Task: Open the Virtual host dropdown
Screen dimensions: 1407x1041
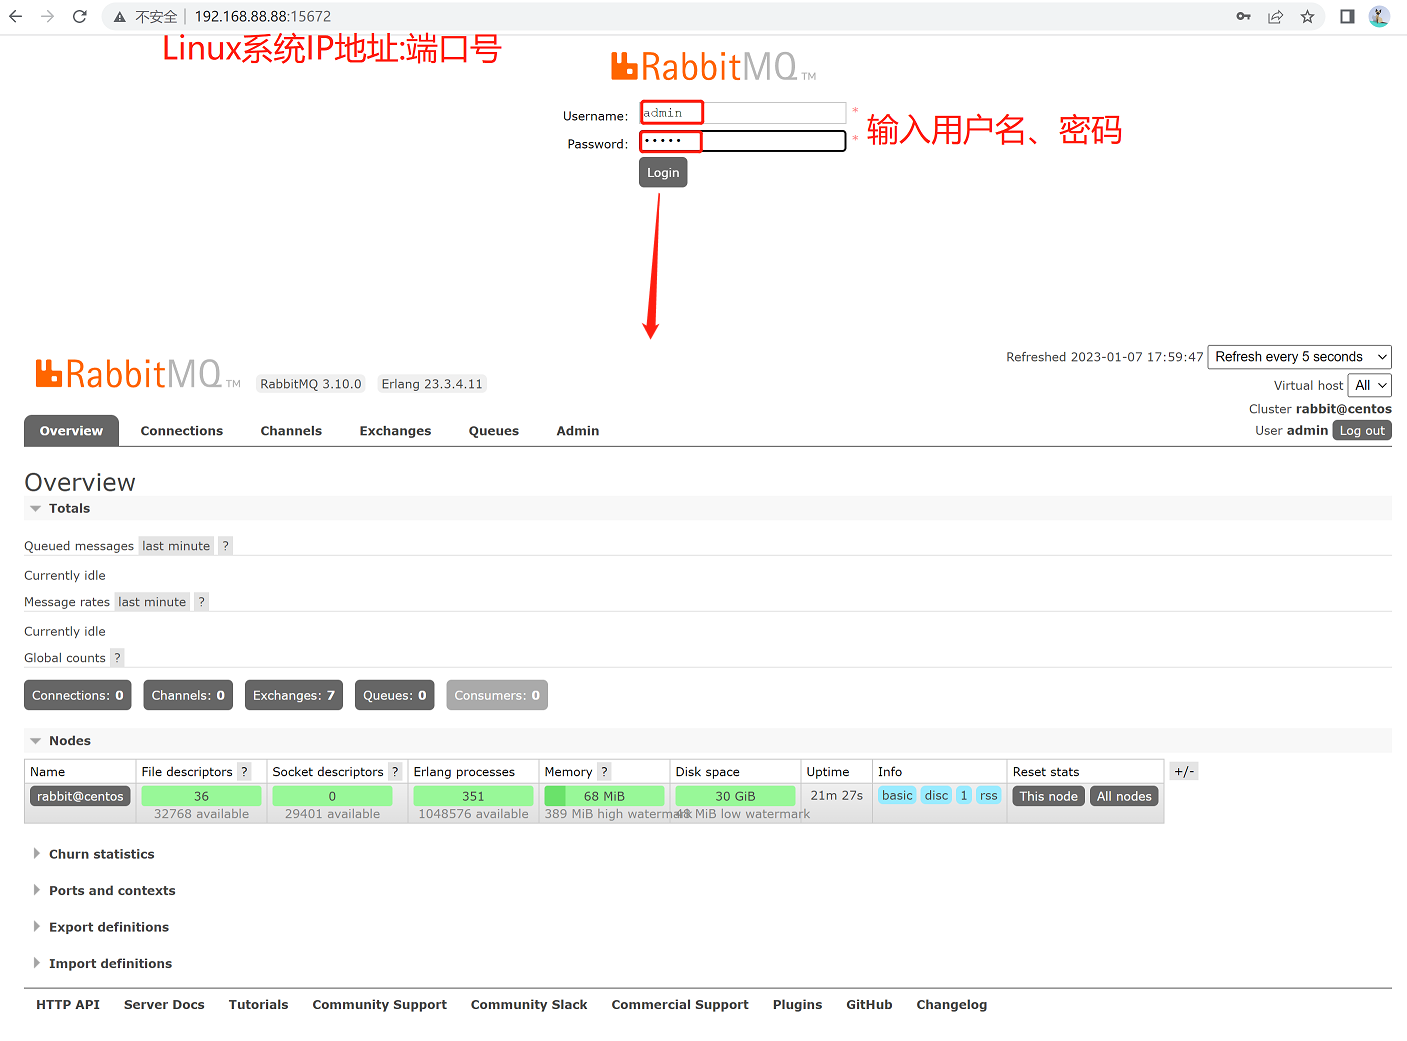Action: [1370, 385]
